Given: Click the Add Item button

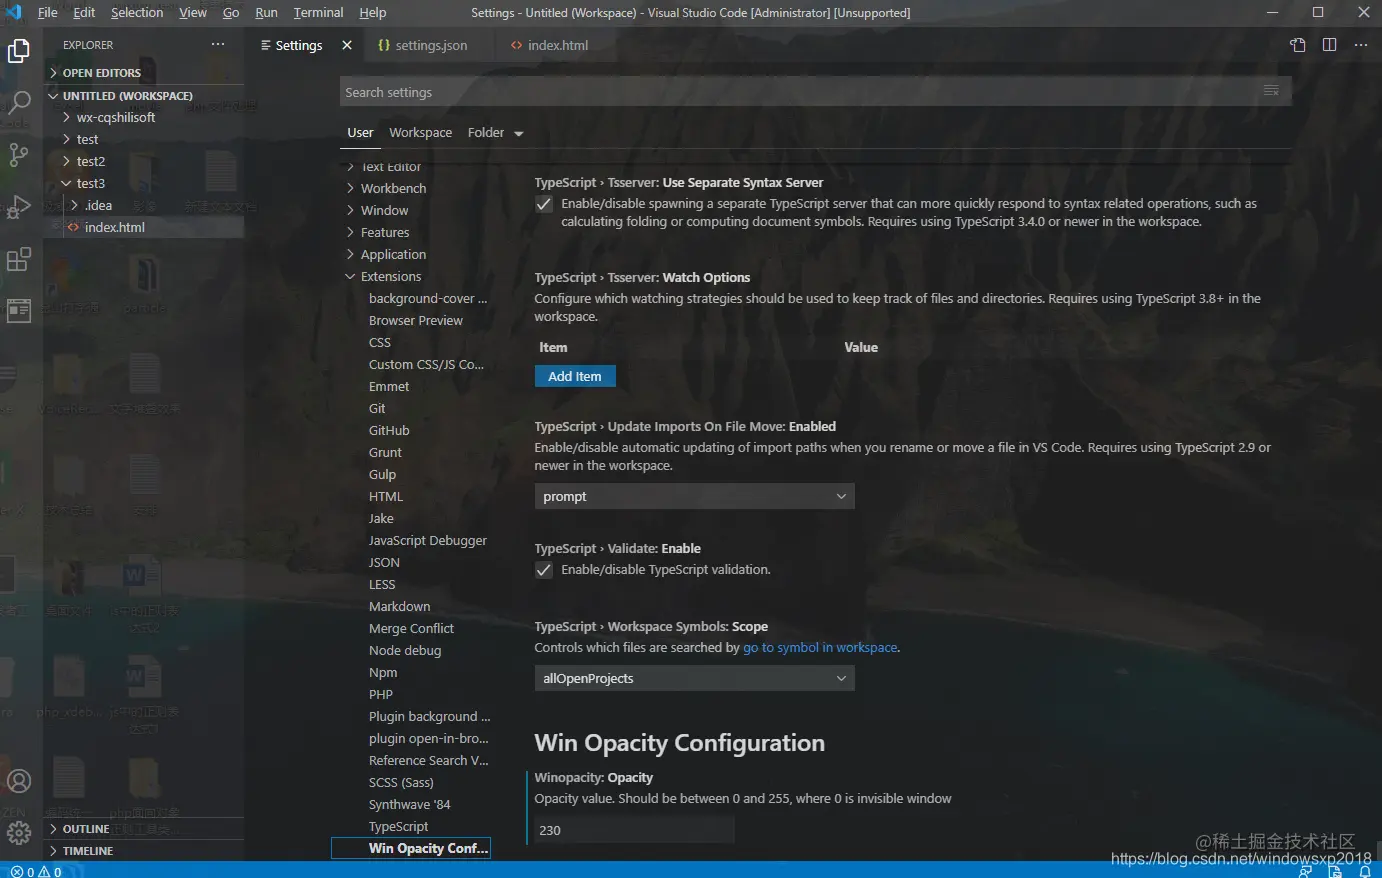Looking at the screenshot, I should [x=575, y=376].
